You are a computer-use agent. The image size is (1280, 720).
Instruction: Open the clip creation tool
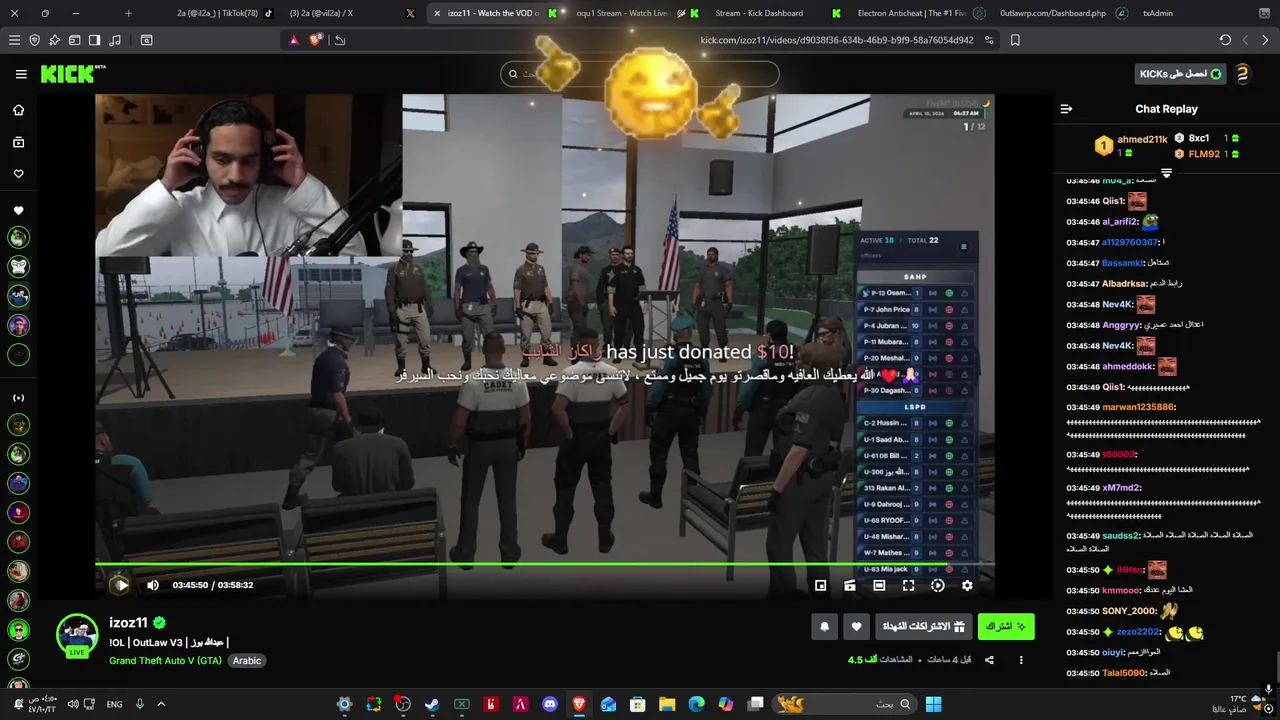point(850,585)
